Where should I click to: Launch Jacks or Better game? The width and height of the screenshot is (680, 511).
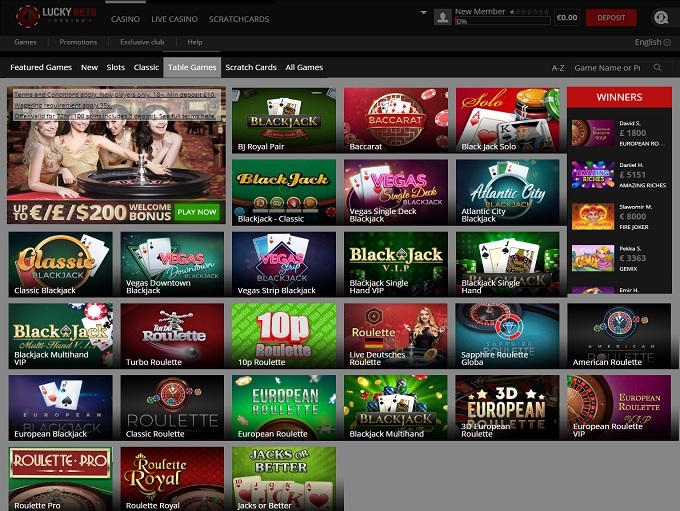284,480
